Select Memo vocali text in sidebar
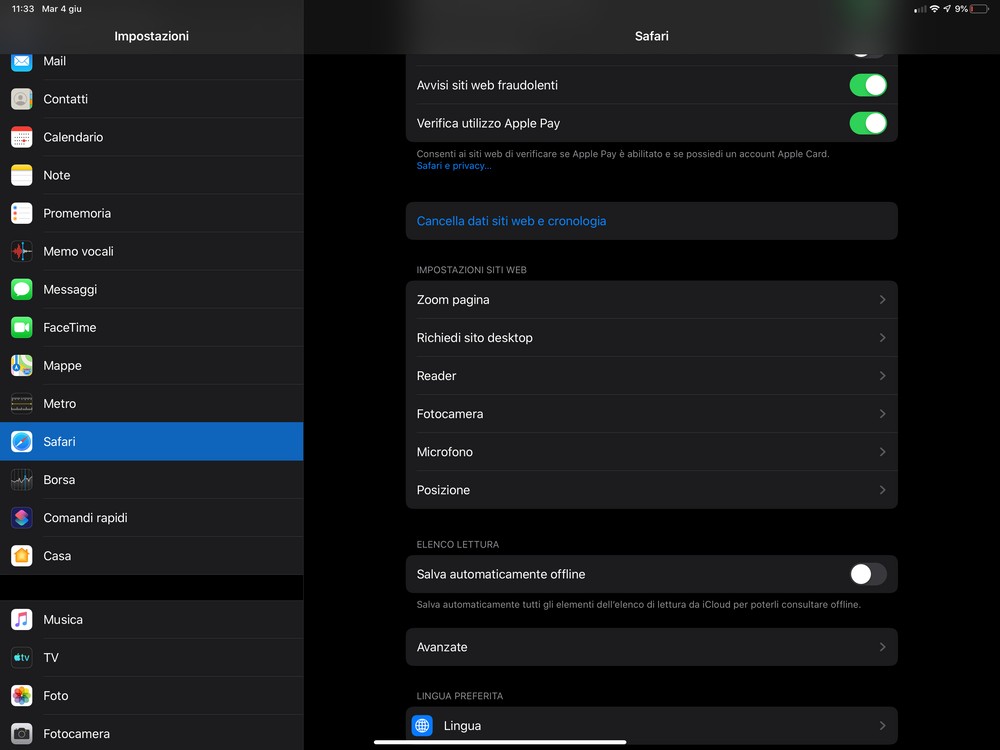This screenshot has width=1000, height=750. coord(78,251)
